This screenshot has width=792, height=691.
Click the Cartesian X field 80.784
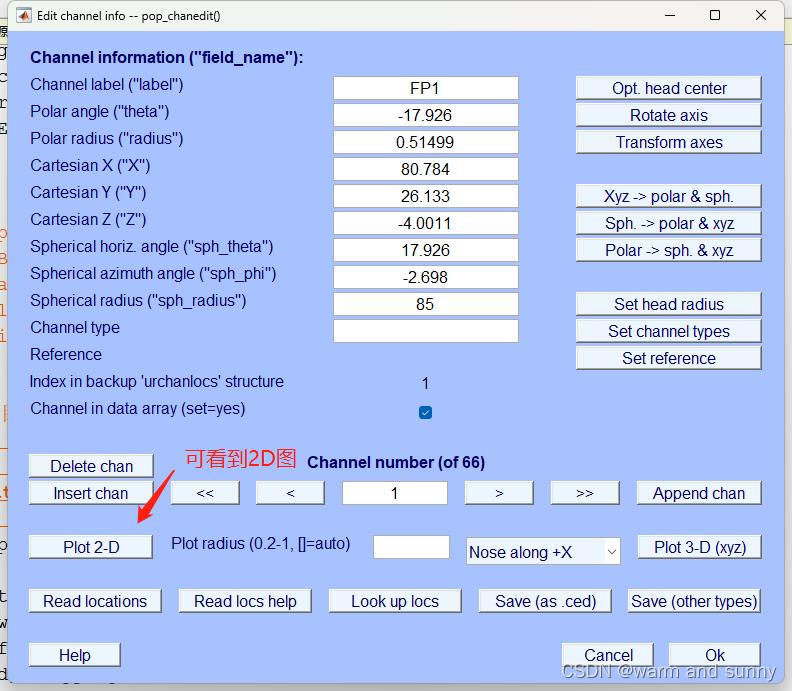(x=425, y=169)
